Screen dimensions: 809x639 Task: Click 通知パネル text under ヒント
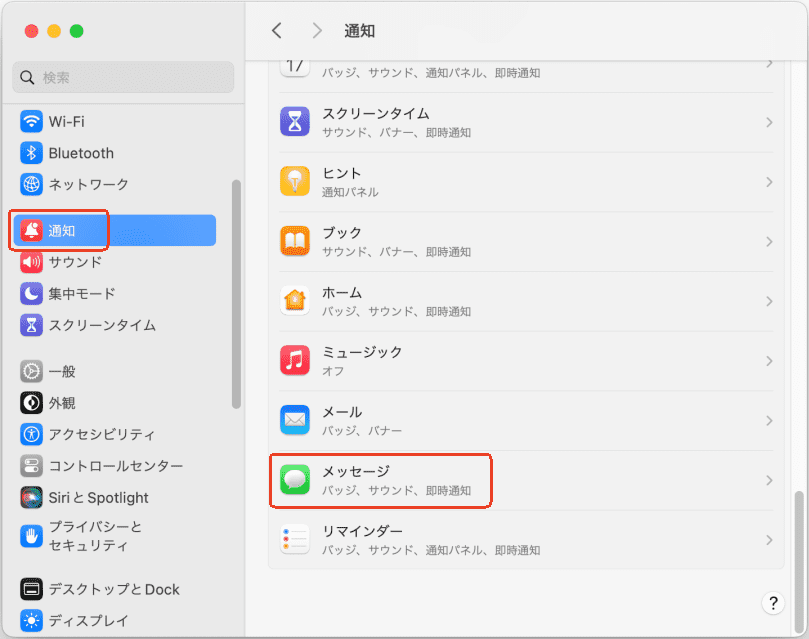point(350,192)
